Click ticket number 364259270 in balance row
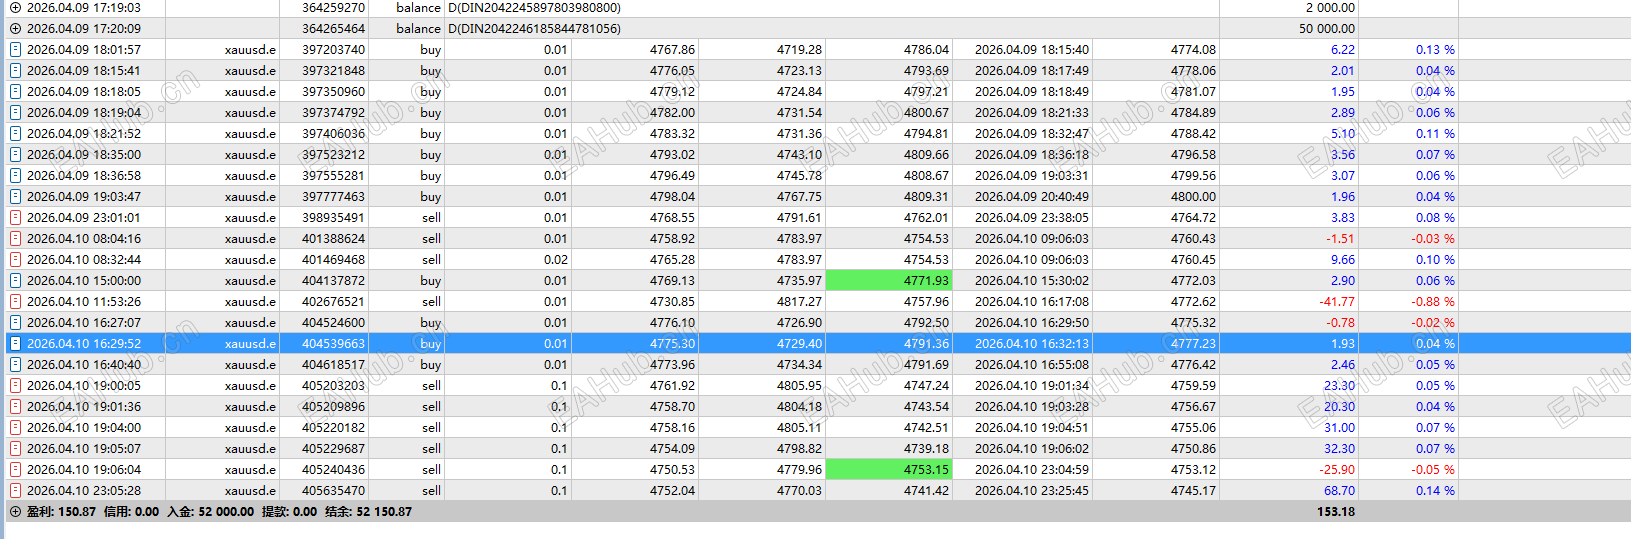Viewport: 1631px width, 539px height. point(333,7)
